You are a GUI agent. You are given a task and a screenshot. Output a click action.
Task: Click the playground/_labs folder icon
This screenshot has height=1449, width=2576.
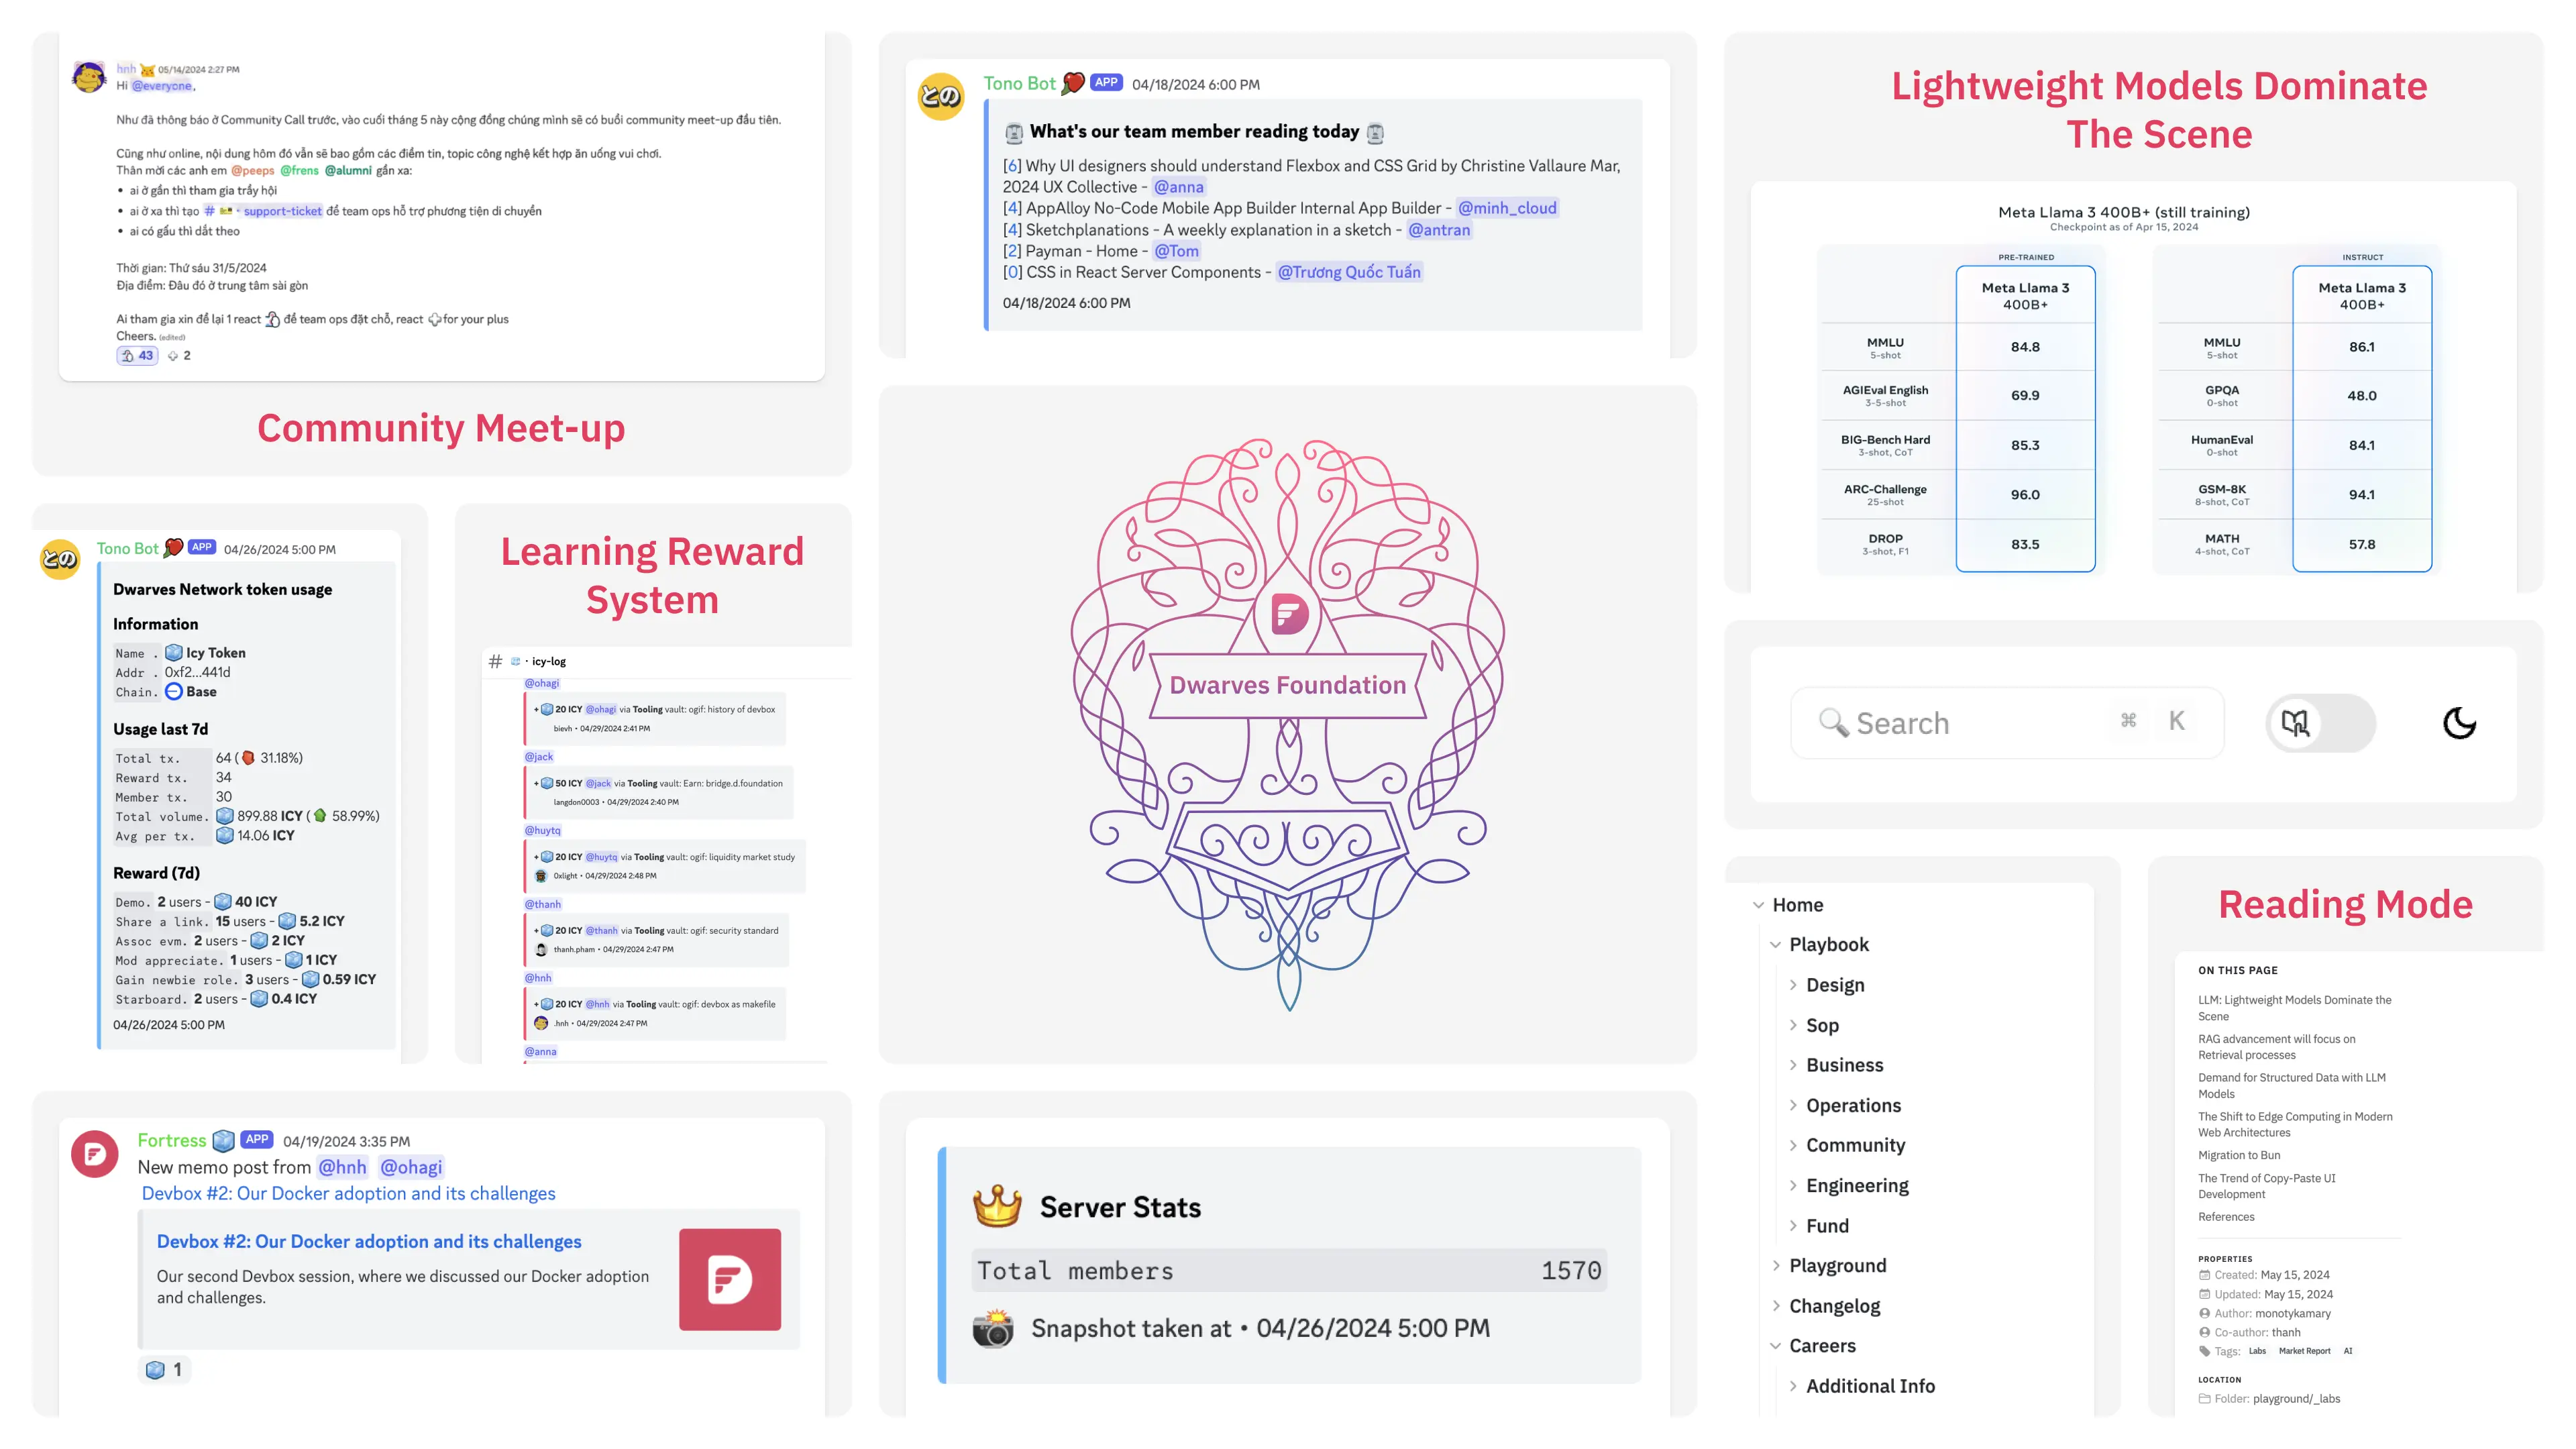coord(2204,1399)
